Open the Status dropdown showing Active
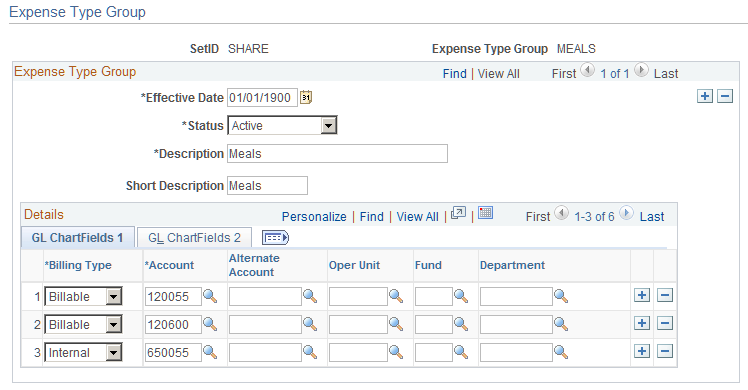This screenshot has height=390, width=748. (282, 125)
